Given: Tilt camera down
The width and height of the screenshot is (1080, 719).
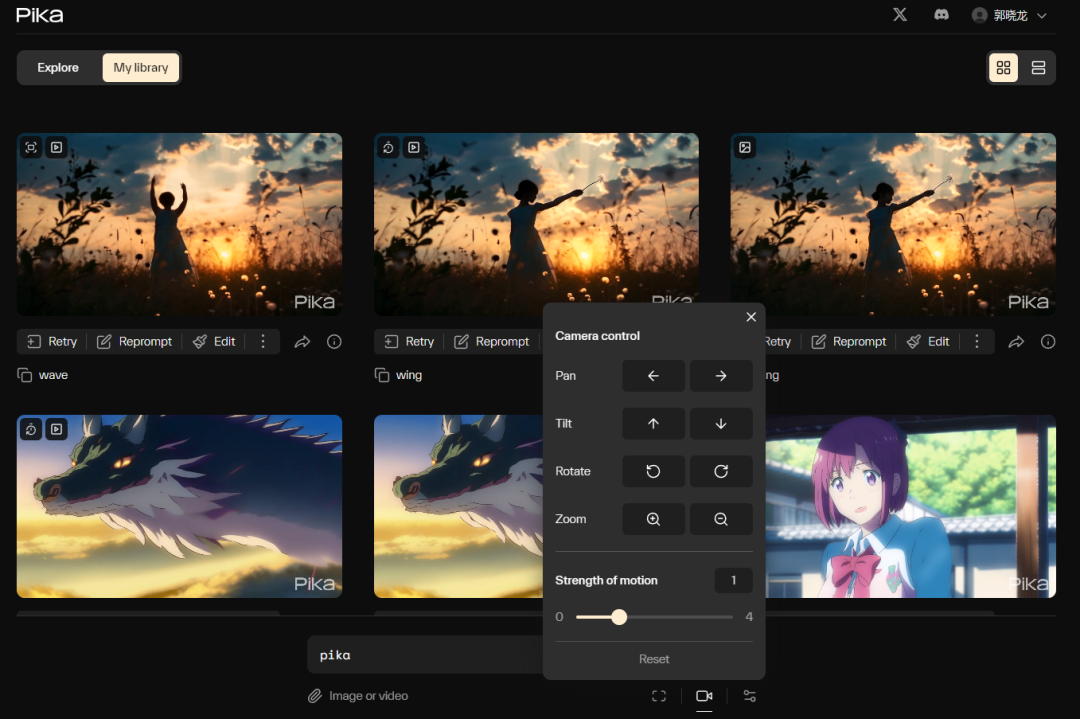Looking at the screenshot, I should pos(721,424).
